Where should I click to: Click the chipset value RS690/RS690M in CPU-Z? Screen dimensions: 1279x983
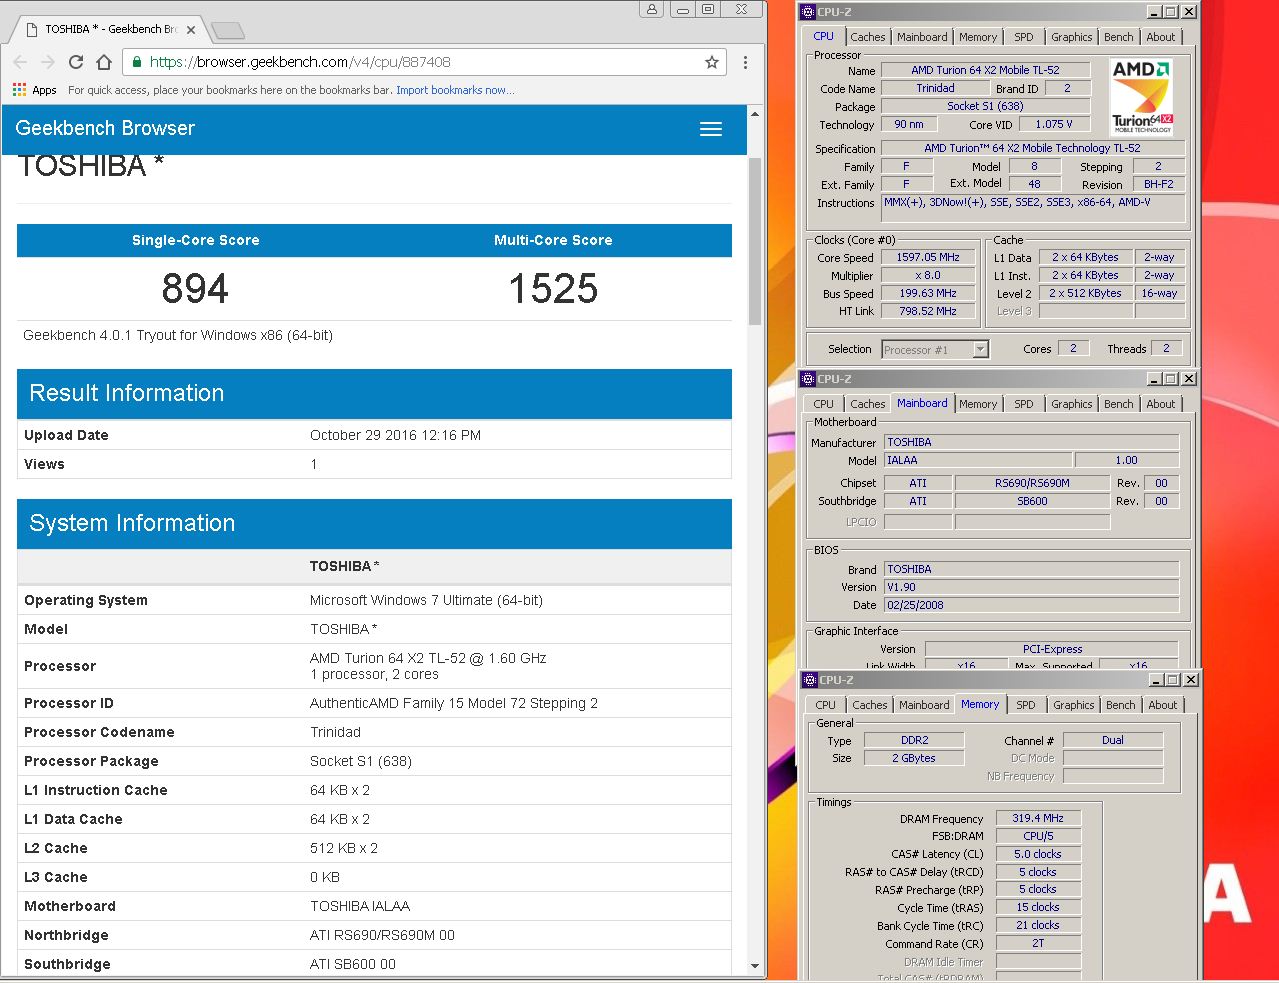click(1032, 483)
